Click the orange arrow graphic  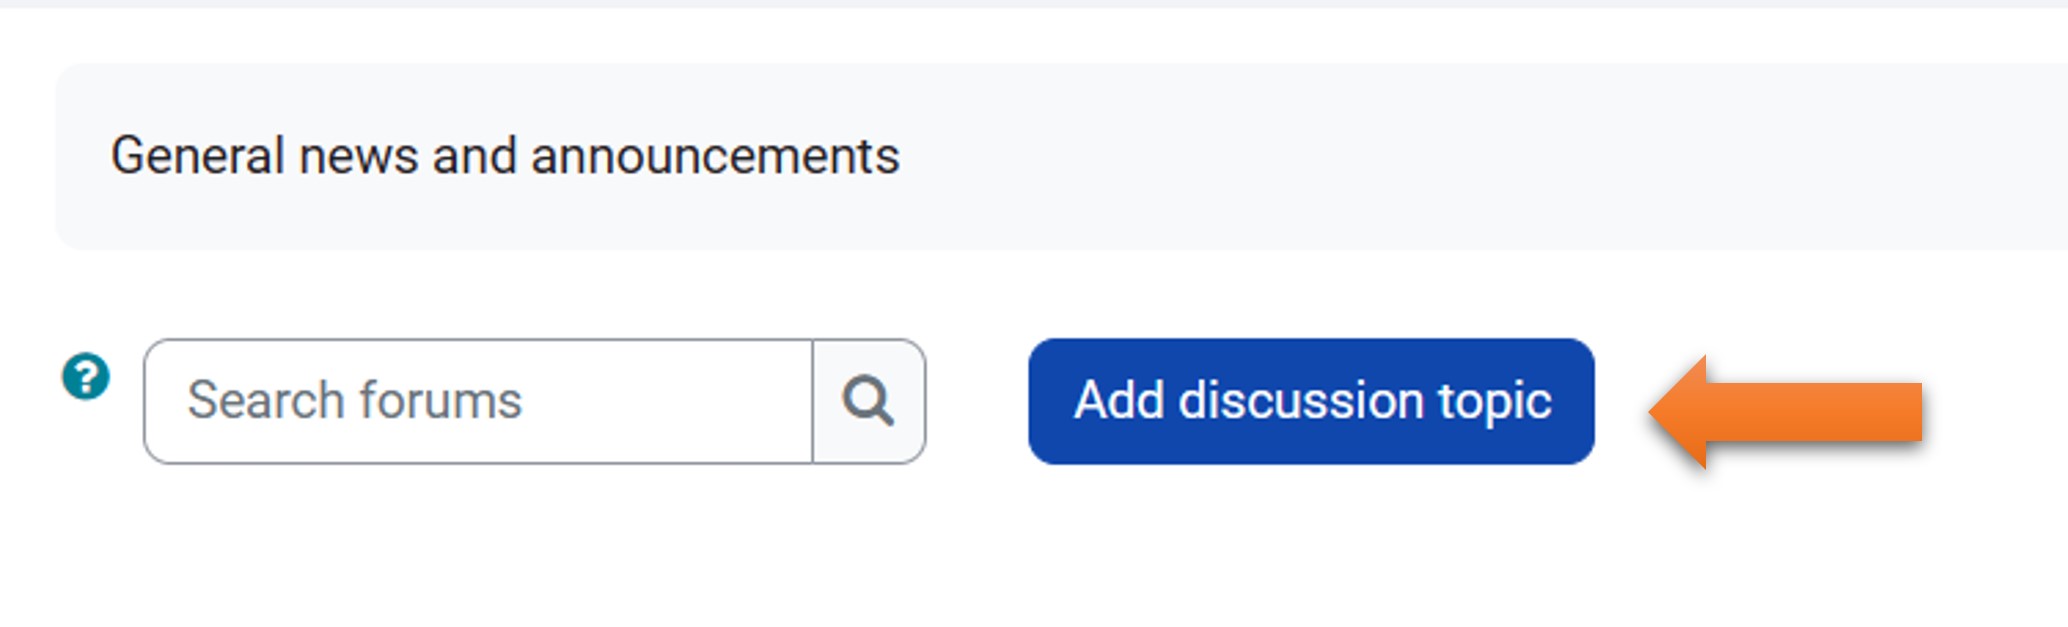tap(1786, 411)
